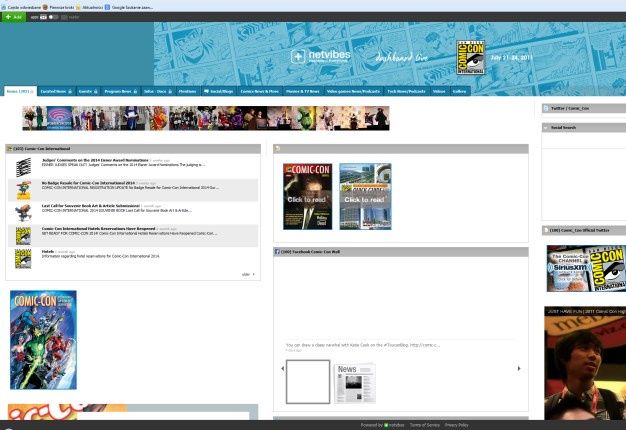Screen dimensions: 626x430
Task: Open the Tech News/Podcasts tab
Action: [x=406, y=91]
